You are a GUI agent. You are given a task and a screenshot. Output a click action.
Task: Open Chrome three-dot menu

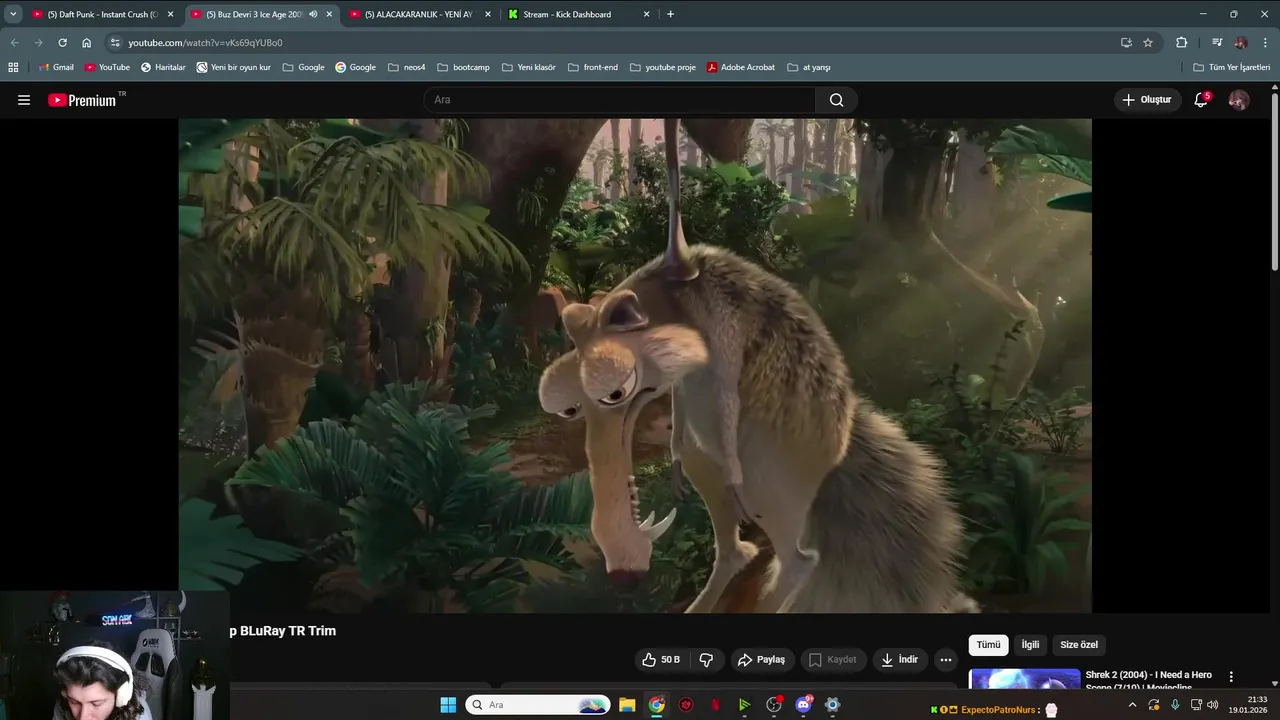click(1265, 43)
